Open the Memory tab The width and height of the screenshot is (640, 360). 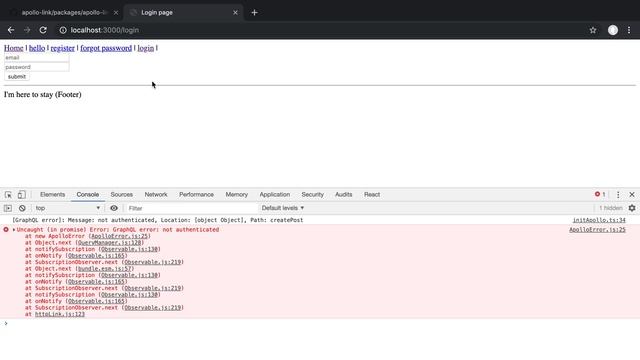point(237,195)
